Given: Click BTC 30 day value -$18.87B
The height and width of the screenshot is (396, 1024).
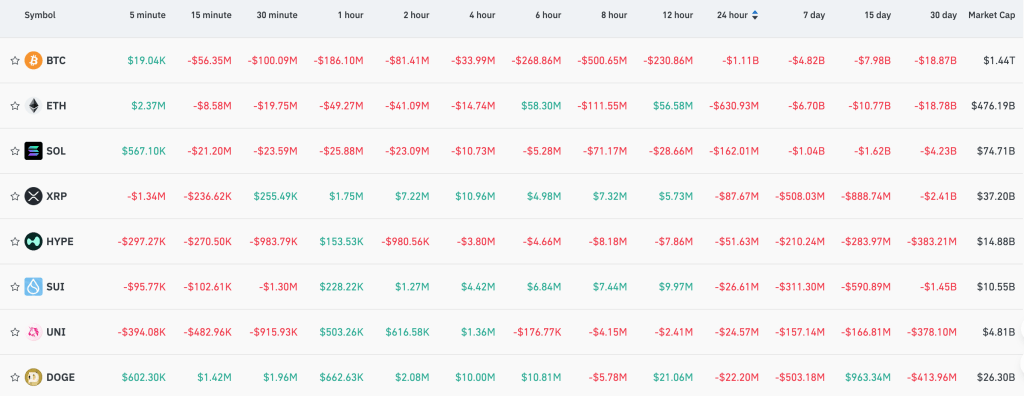Looking at the screenshot, I should (931, 60).
